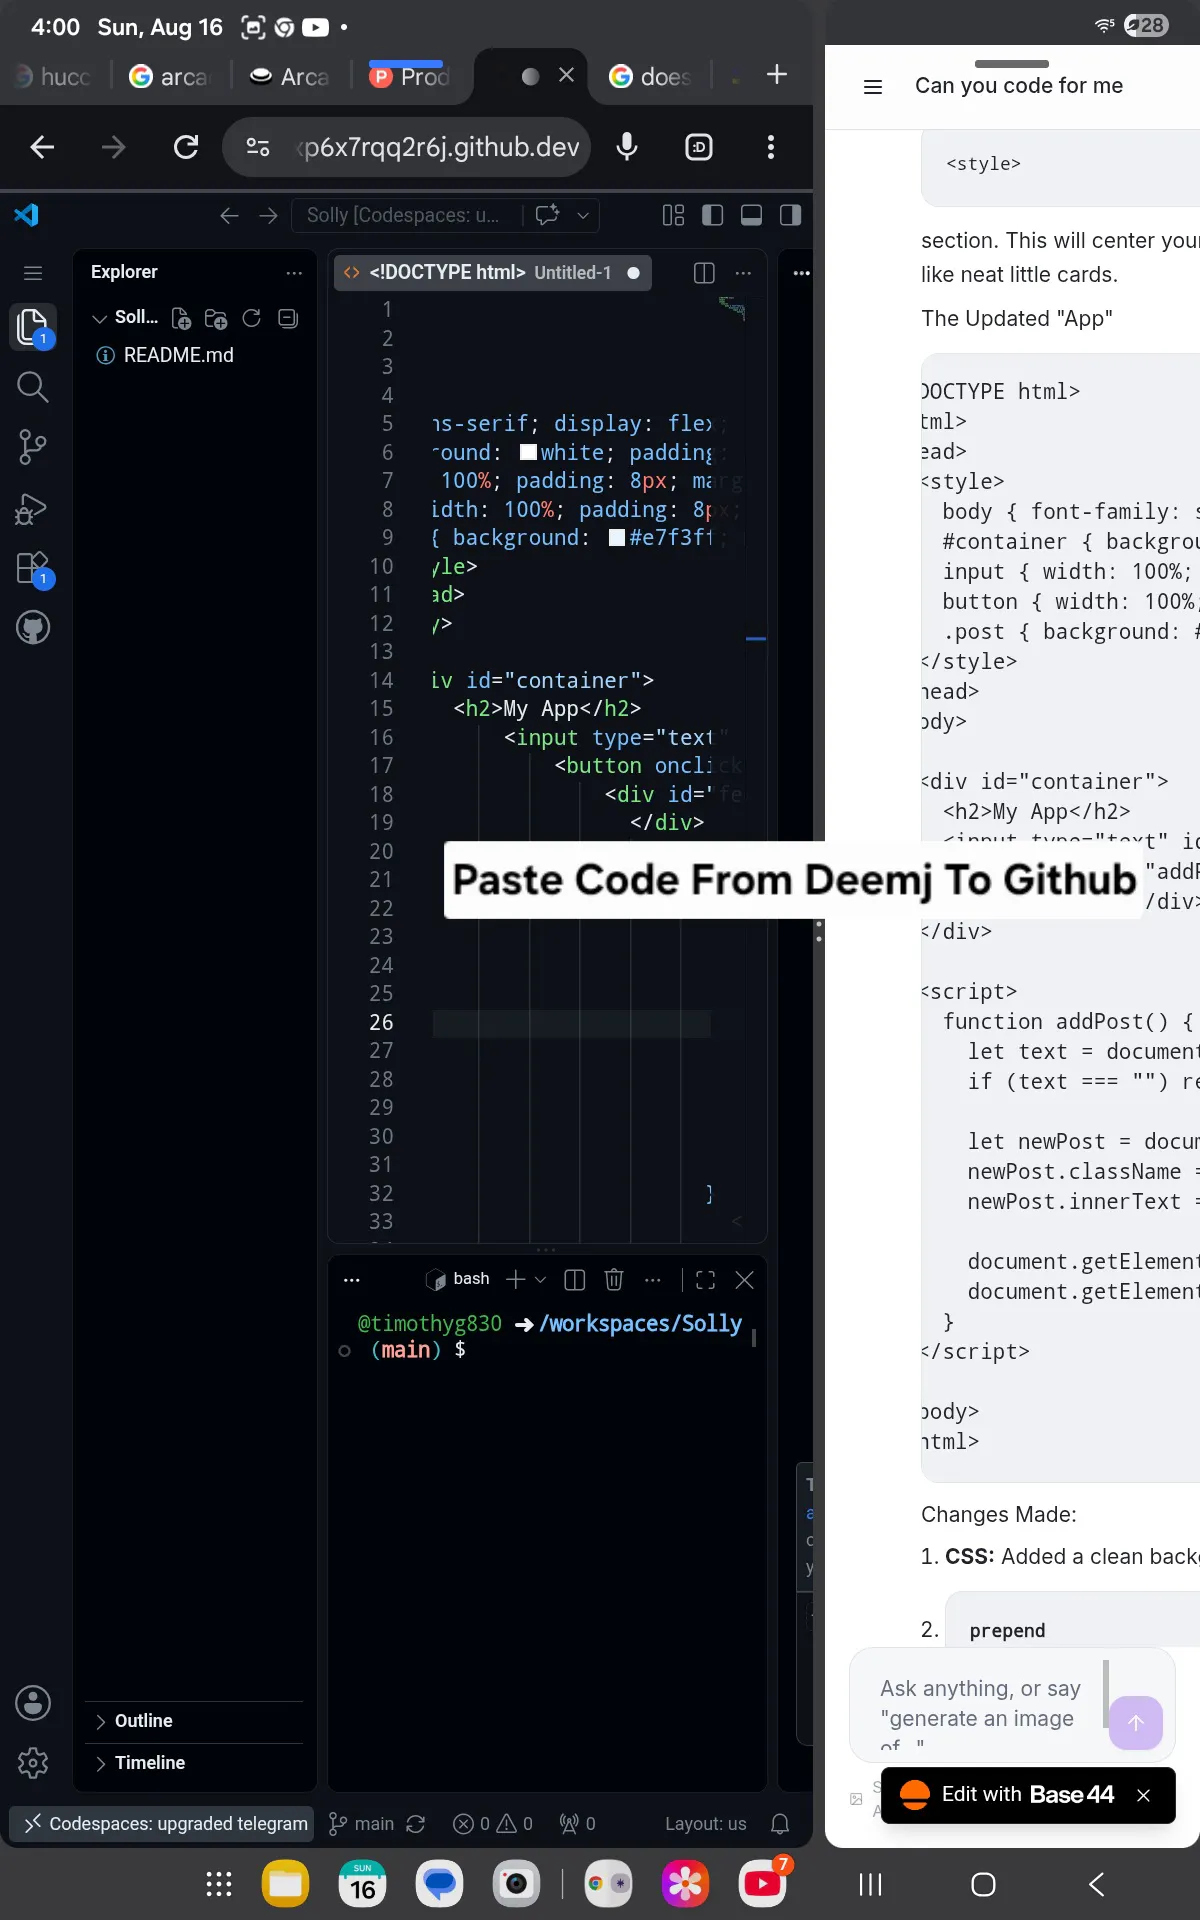The height and width of the screenshot is (1920, 1200).
Task: Create a new folder in Explorer
Action: tap(216, 318)
